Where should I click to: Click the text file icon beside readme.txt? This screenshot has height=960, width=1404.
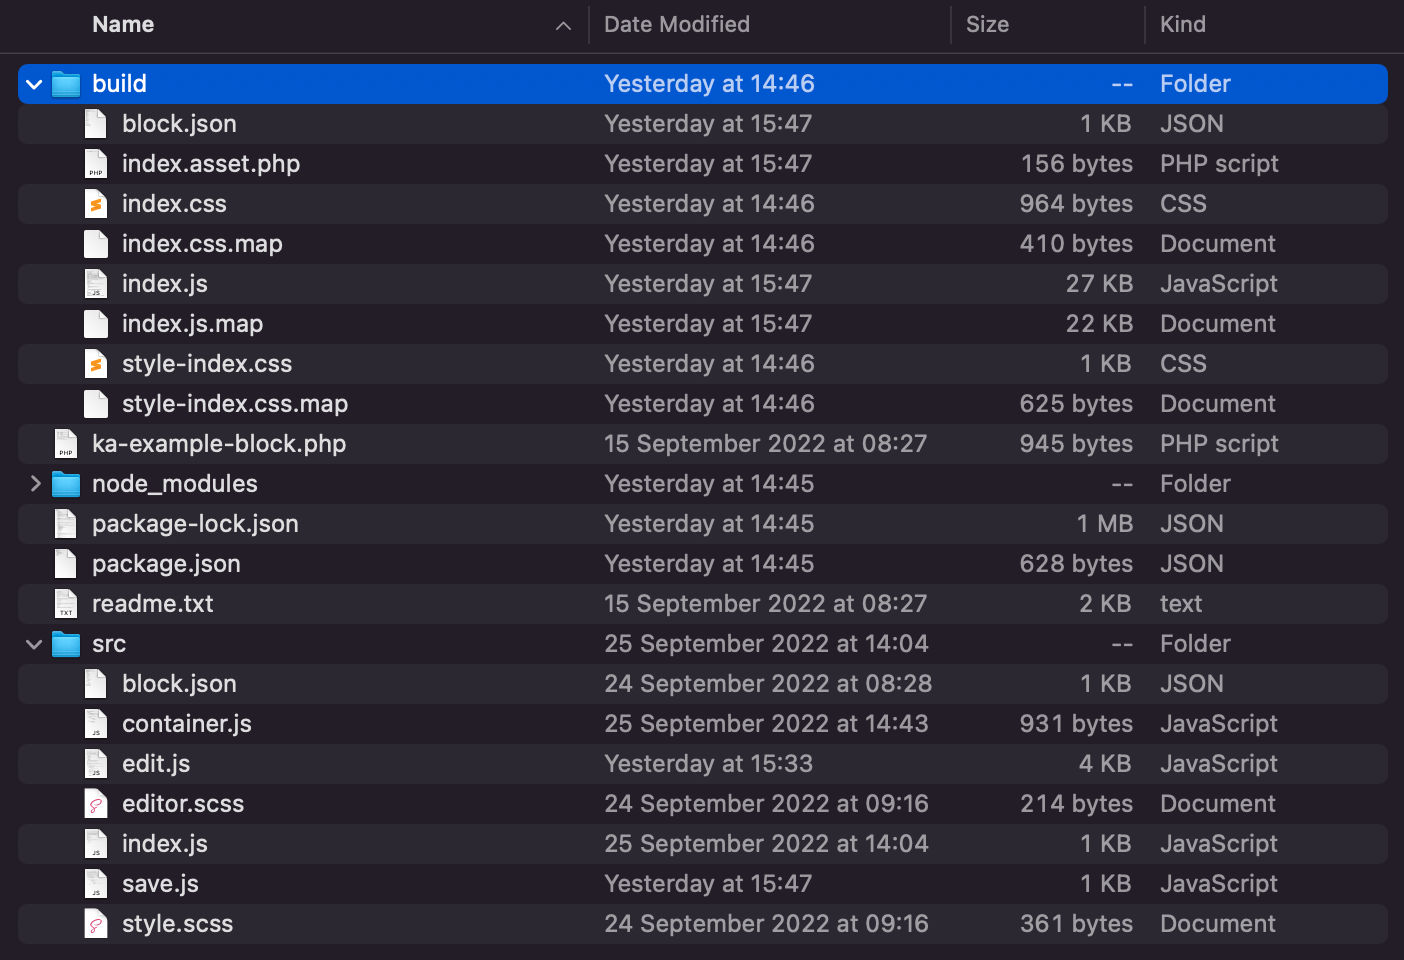[x=65, y=603]
